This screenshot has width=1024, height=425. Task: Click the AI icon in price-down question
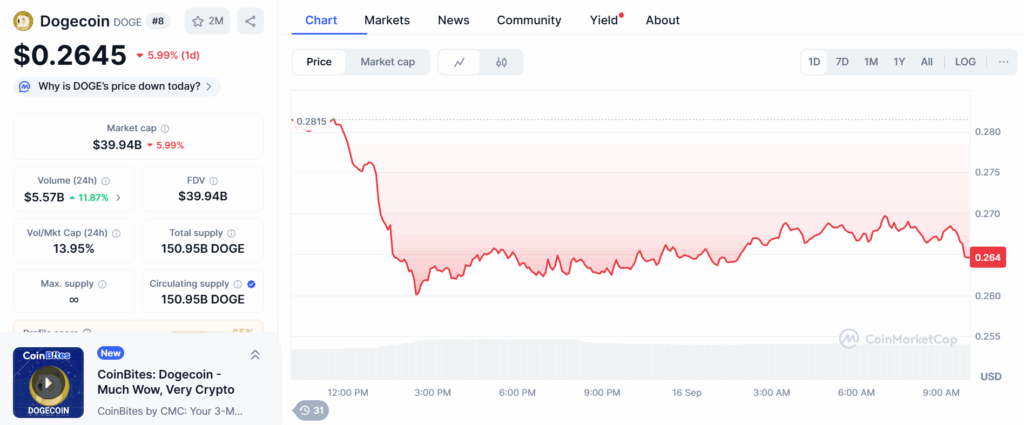(x=25, y=86)
